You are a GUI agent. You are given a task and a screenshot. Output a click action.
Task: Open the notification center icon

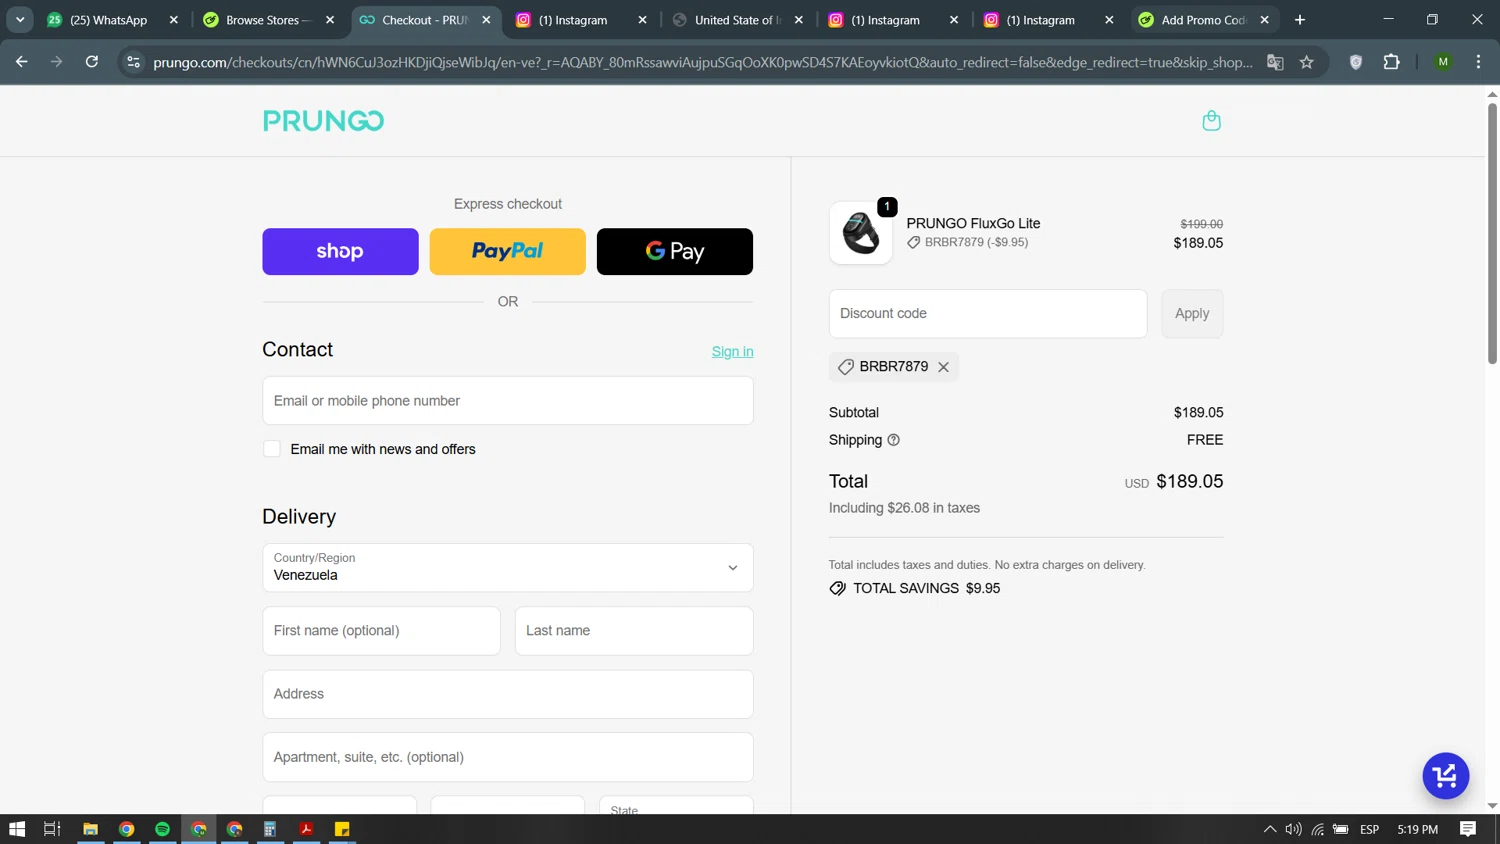click(1468, 829)
